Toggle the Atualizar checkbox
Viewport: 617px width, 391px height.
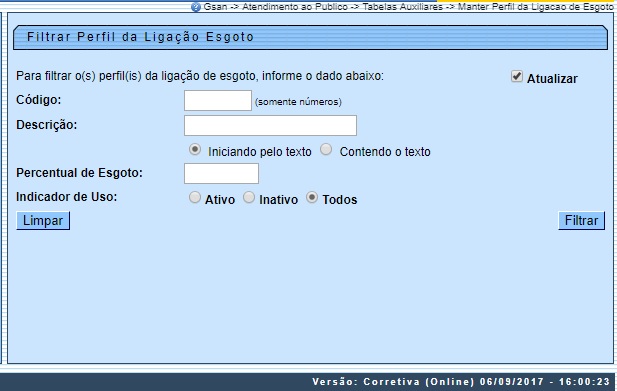click(517, 76)
